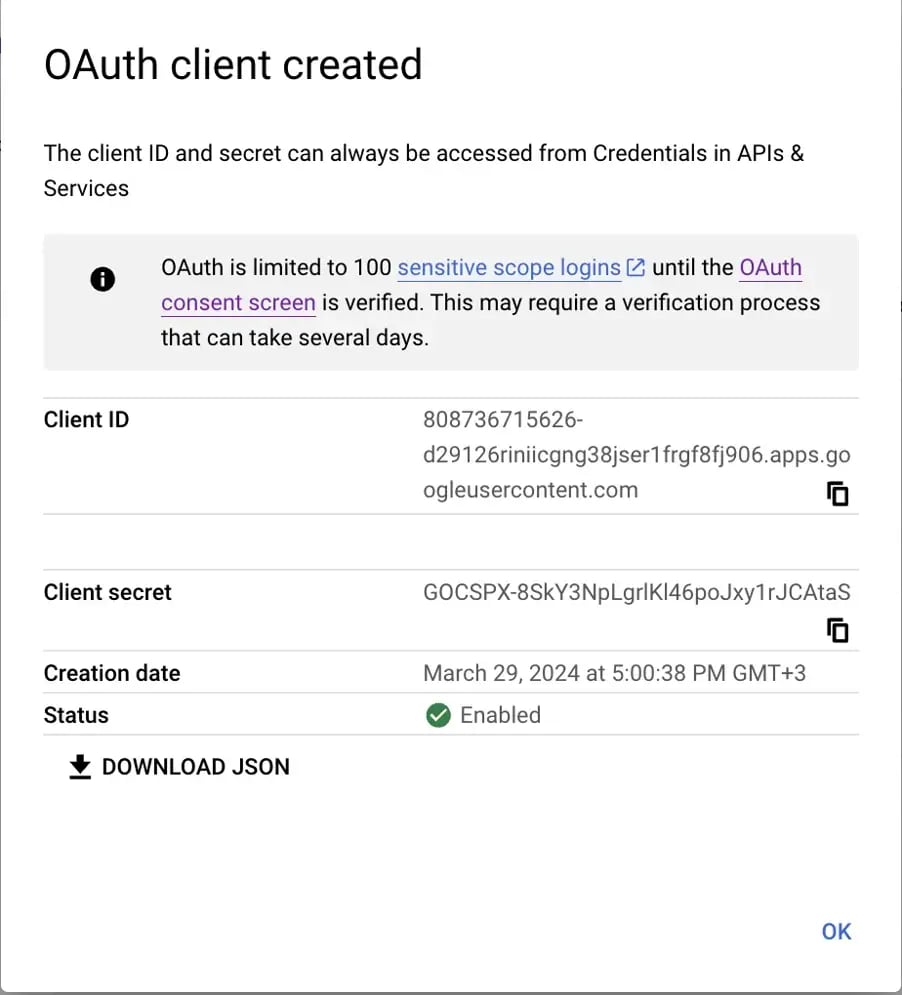
Task: Click the external-link icon after sensitive scope logins
Action: pos(635,268)
